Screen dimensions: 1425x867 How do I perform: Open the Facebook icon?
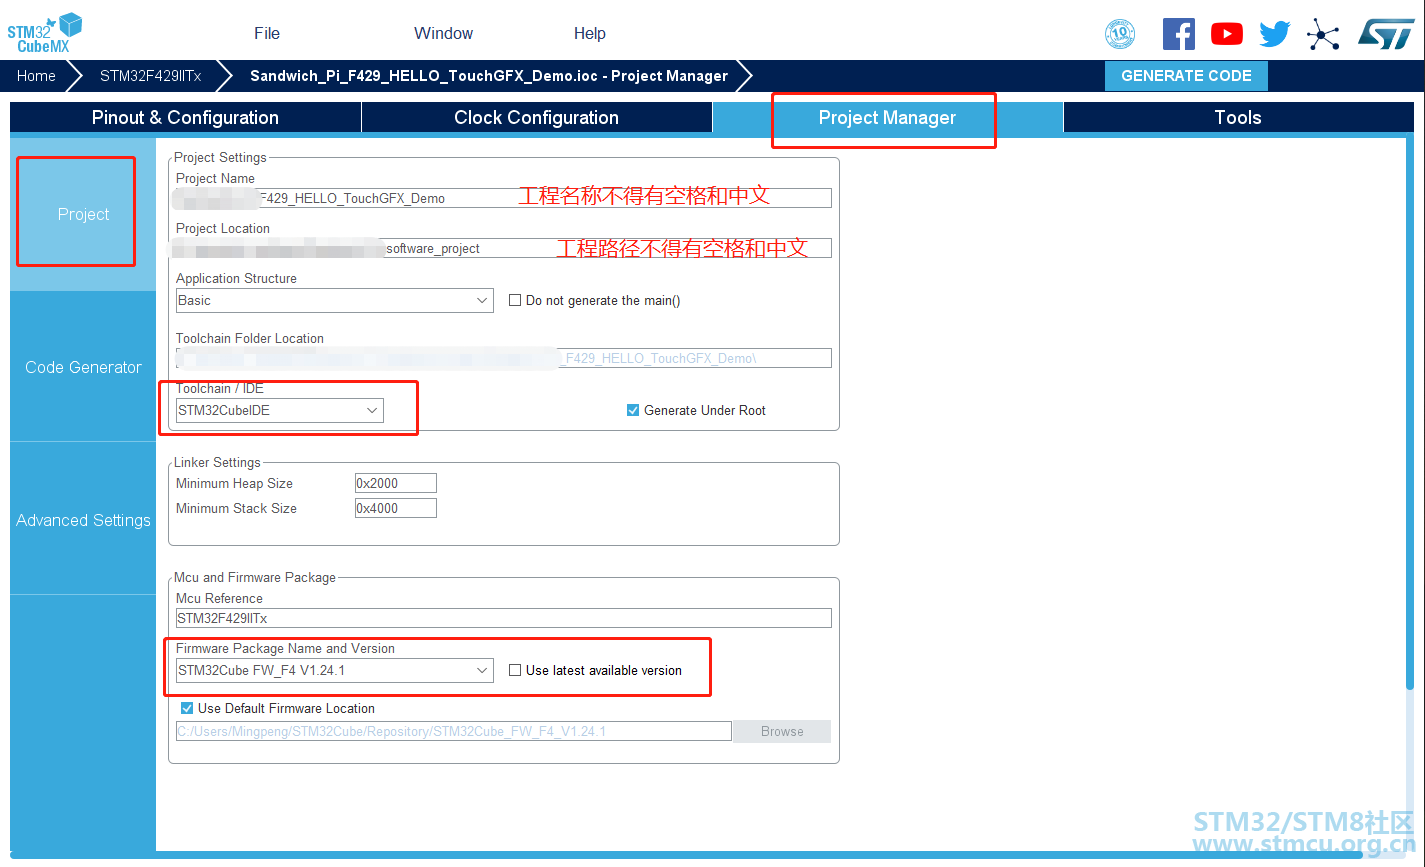pos(1179,34)
